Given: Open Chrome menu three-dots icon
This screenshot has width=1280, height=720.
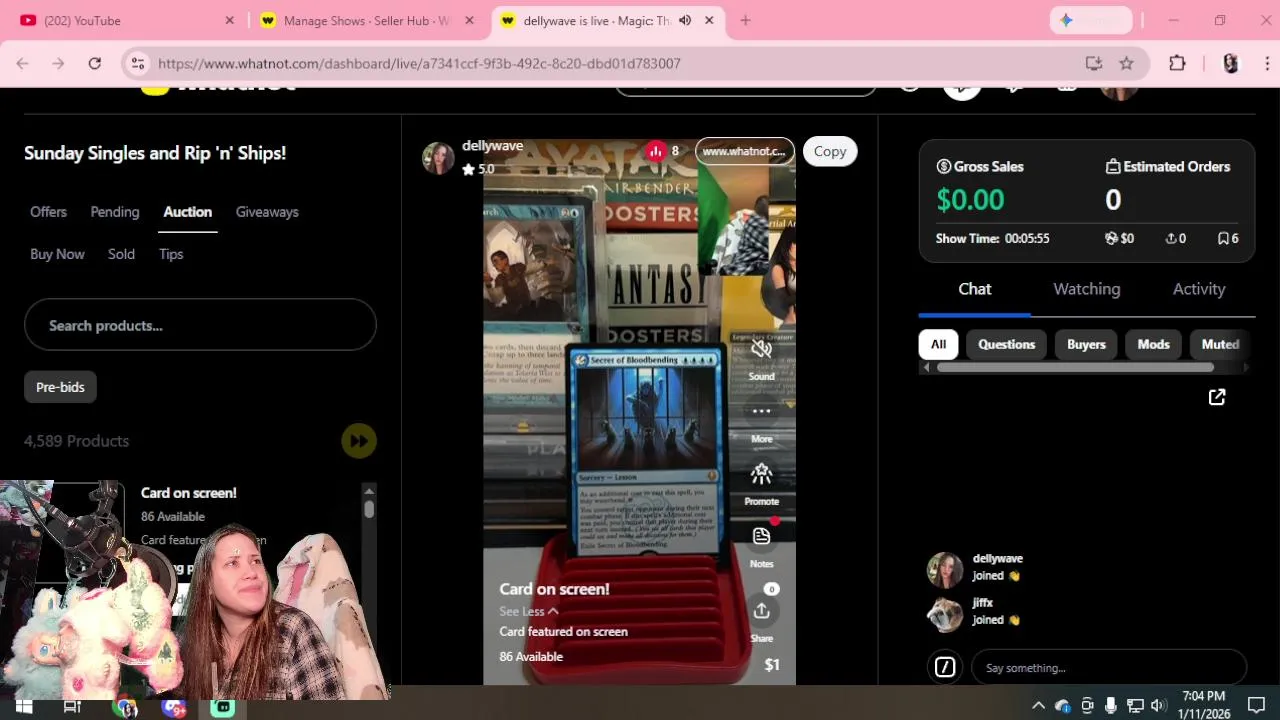Looking at the screenshot, I should [1267, 63].
